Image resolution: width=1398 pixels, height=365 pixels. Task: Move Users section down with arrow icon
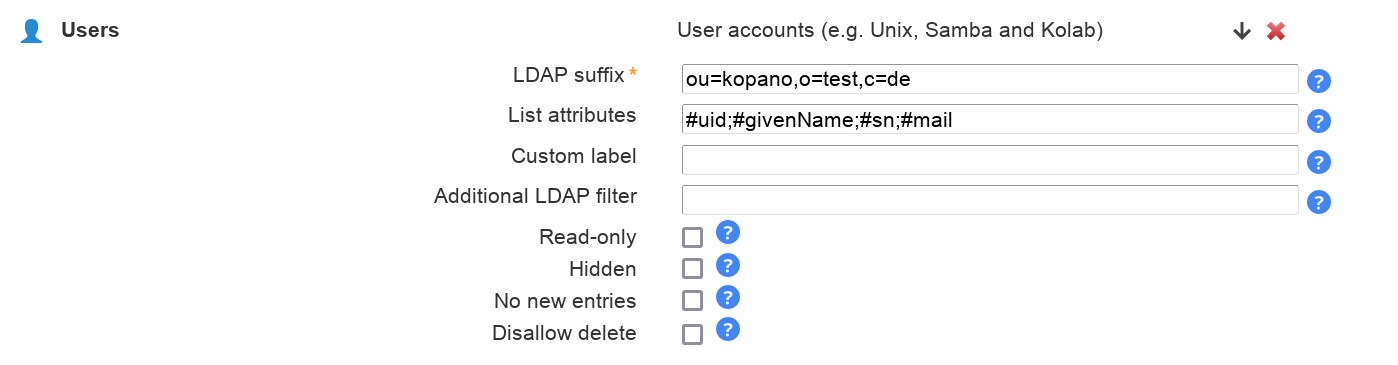[1242, 31]
